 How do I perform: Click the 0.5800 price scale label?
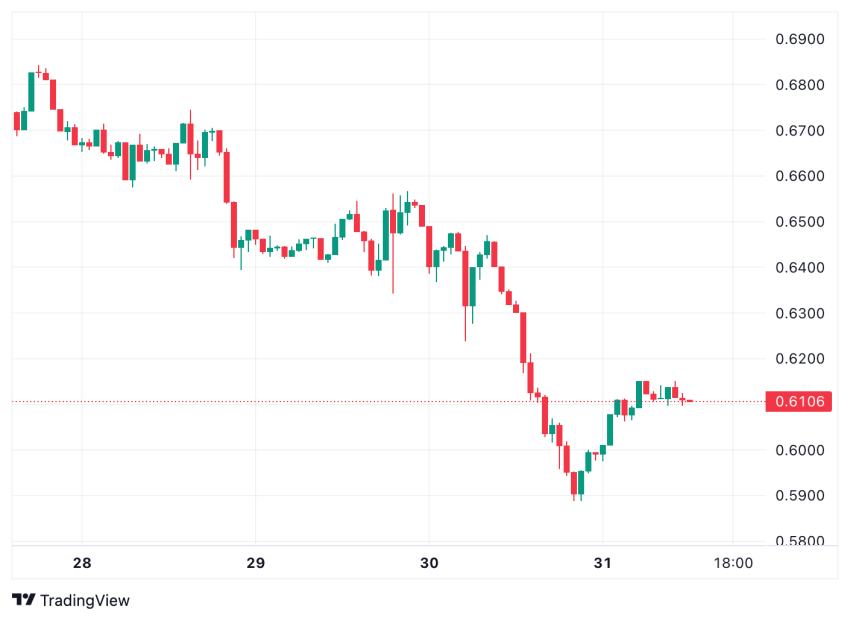800,541
